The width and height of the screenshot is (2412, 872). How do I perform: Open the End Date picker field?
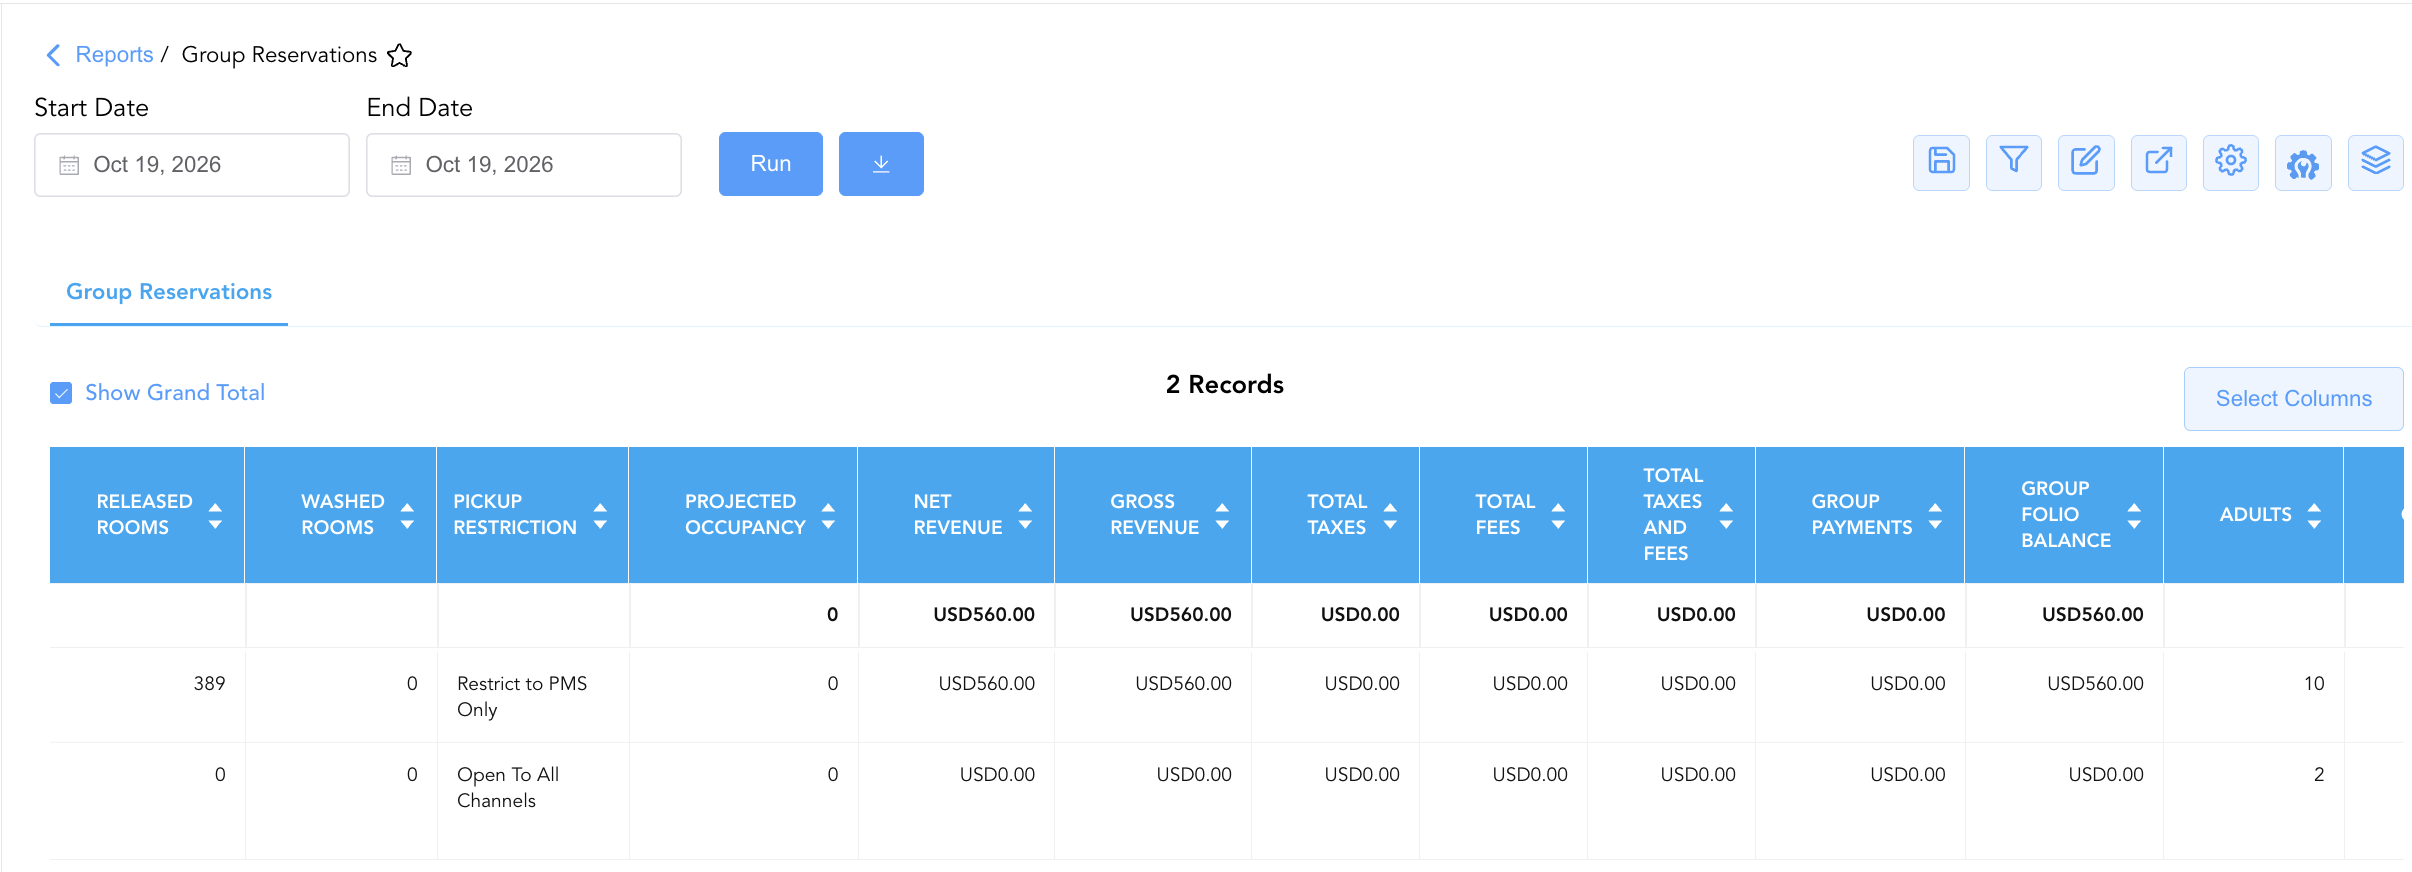click(x=524, y=165)
